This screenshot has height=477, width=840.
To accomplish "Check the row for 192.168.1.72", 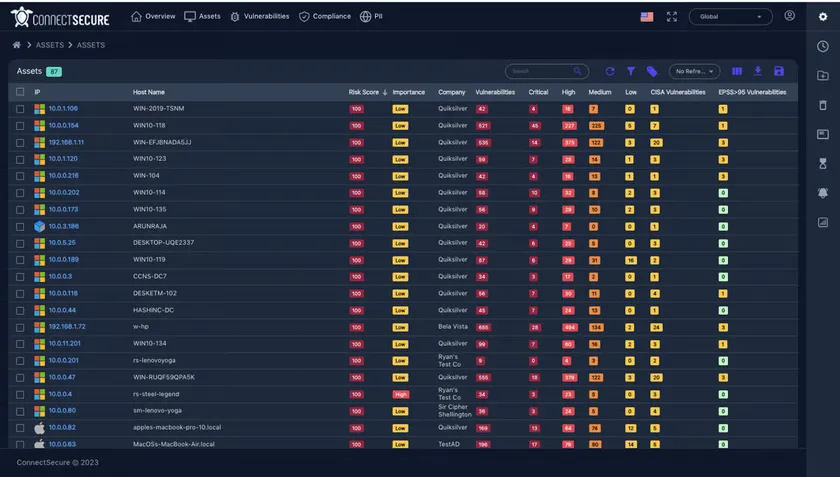I will [20, 327].
